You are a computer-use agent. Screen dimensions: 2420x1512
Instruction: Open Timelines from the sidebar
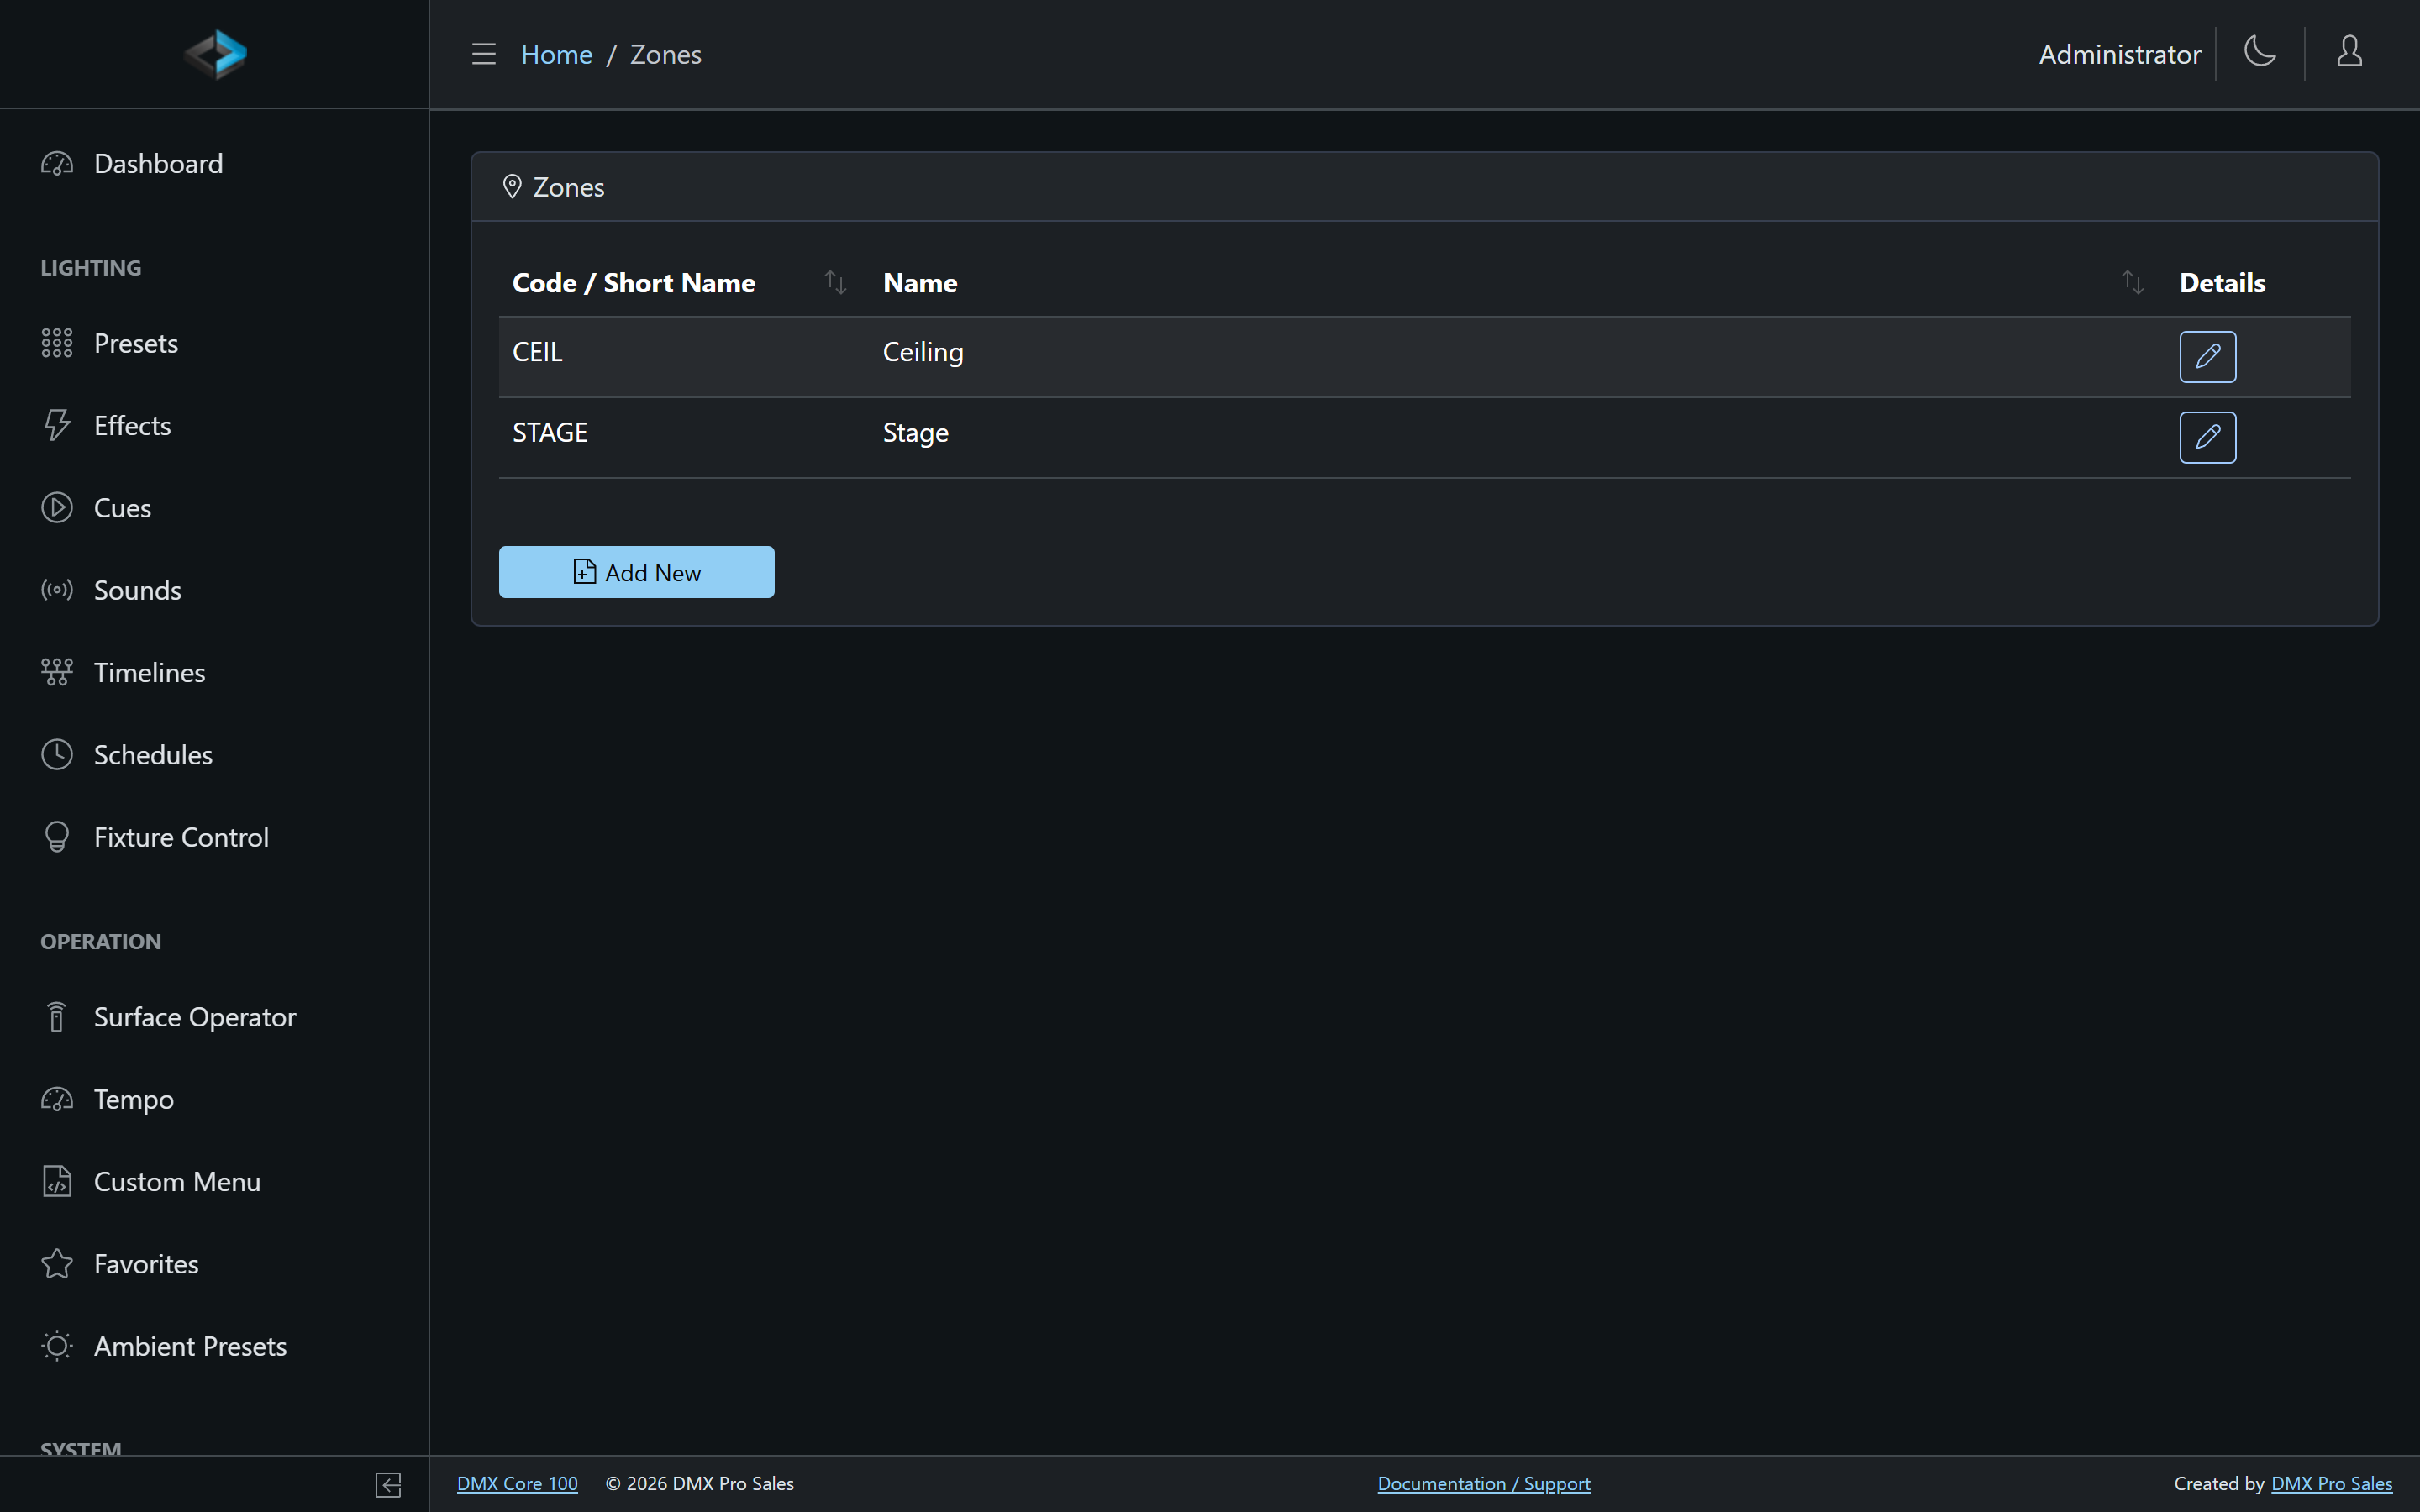click(214, 672)
